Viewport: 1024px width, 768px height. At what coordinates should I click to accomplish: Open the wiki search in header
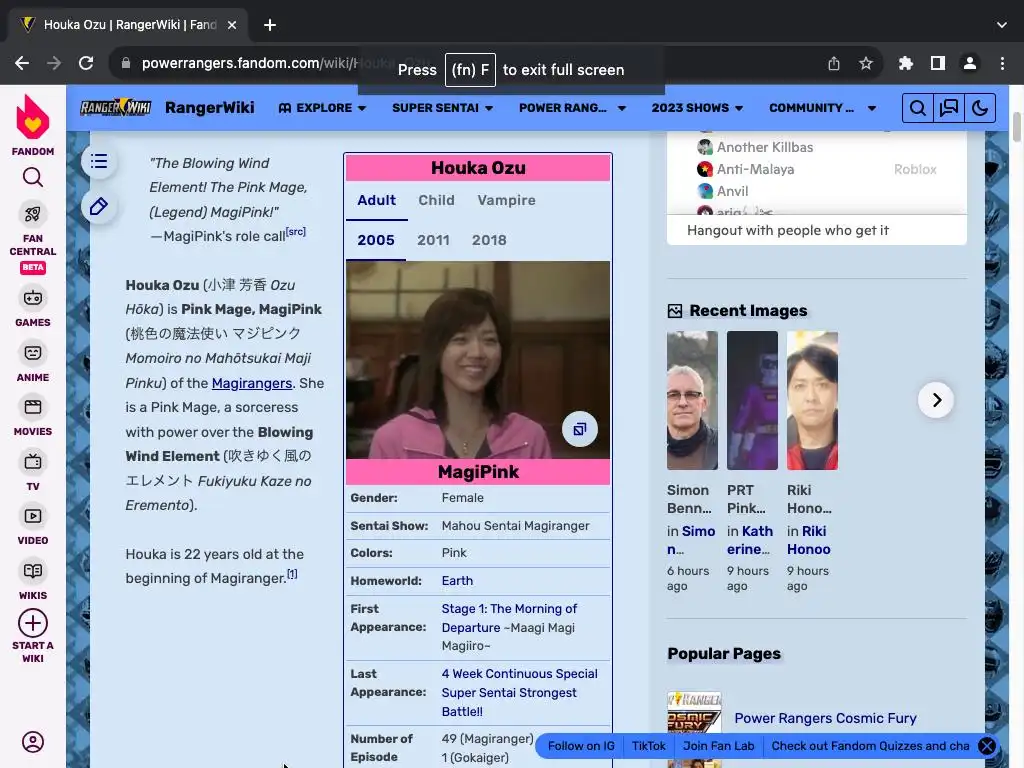(918, 108)
